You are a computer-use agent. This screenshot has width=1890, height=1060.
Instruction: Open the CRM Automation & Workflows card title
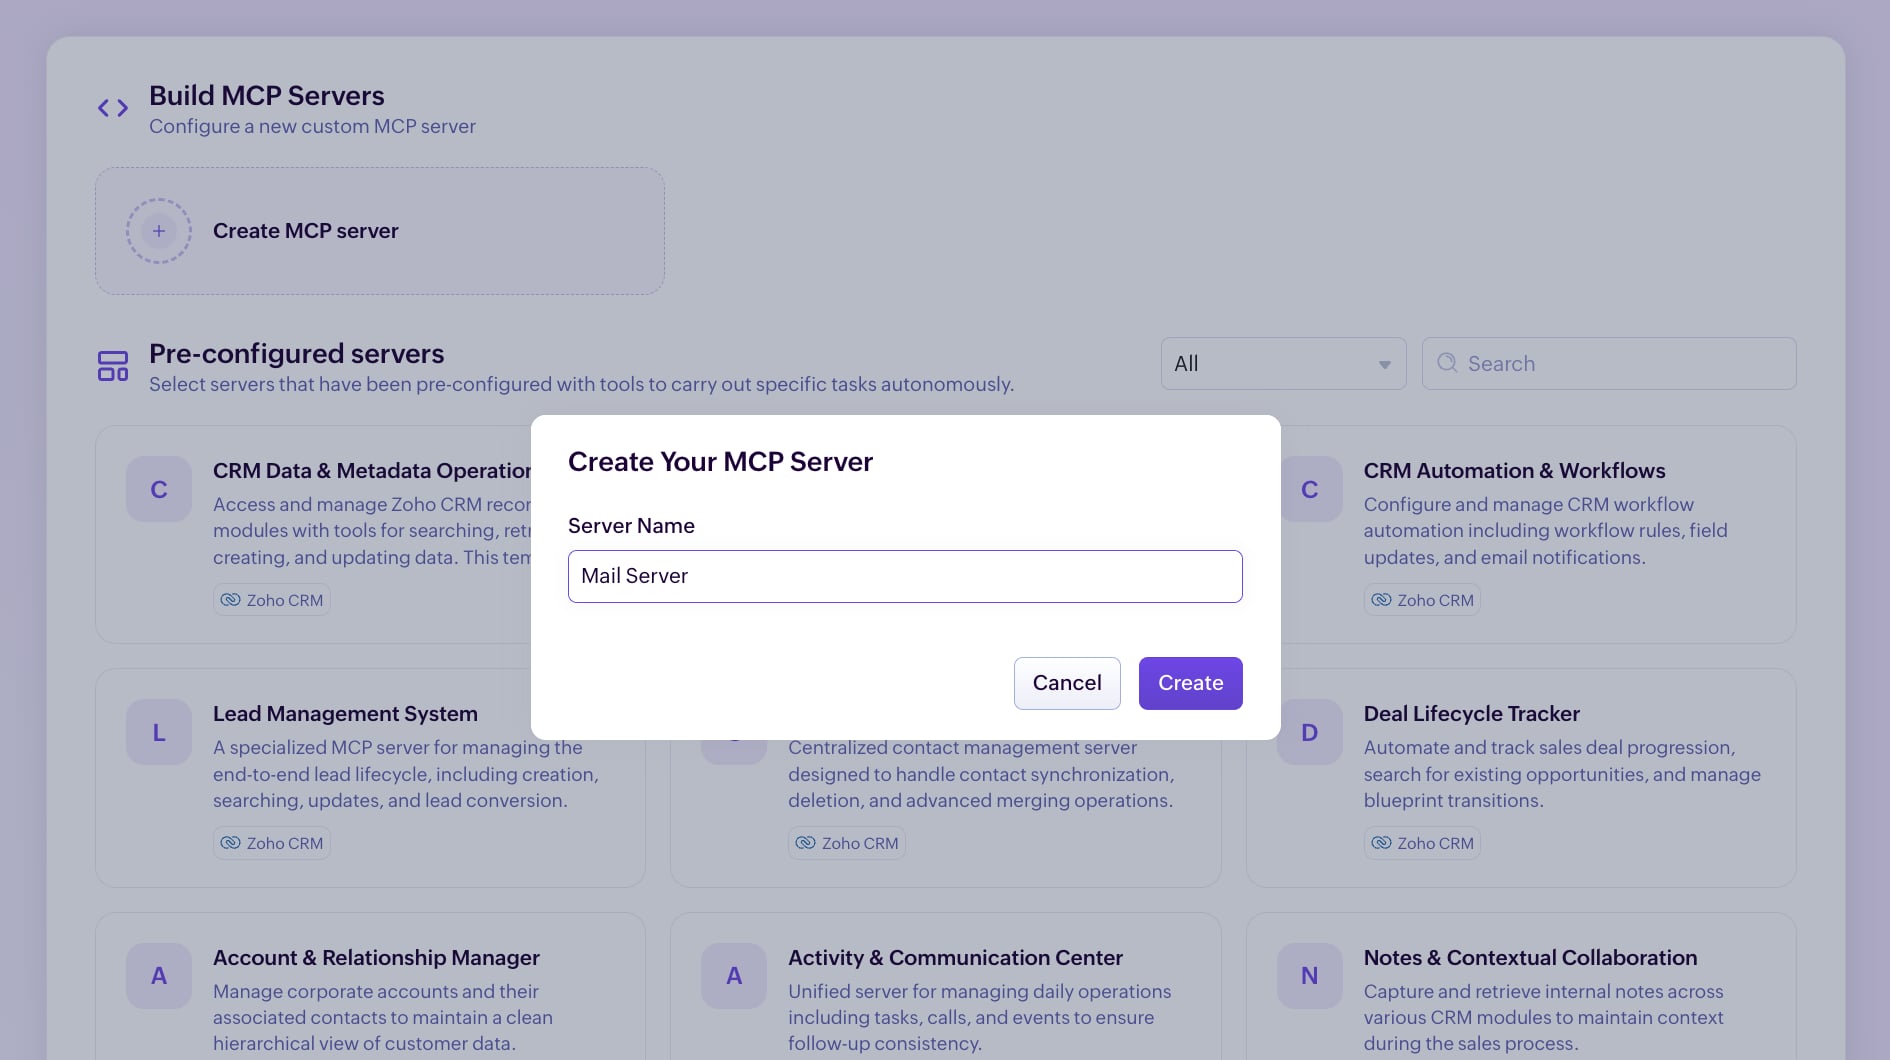1514,471
